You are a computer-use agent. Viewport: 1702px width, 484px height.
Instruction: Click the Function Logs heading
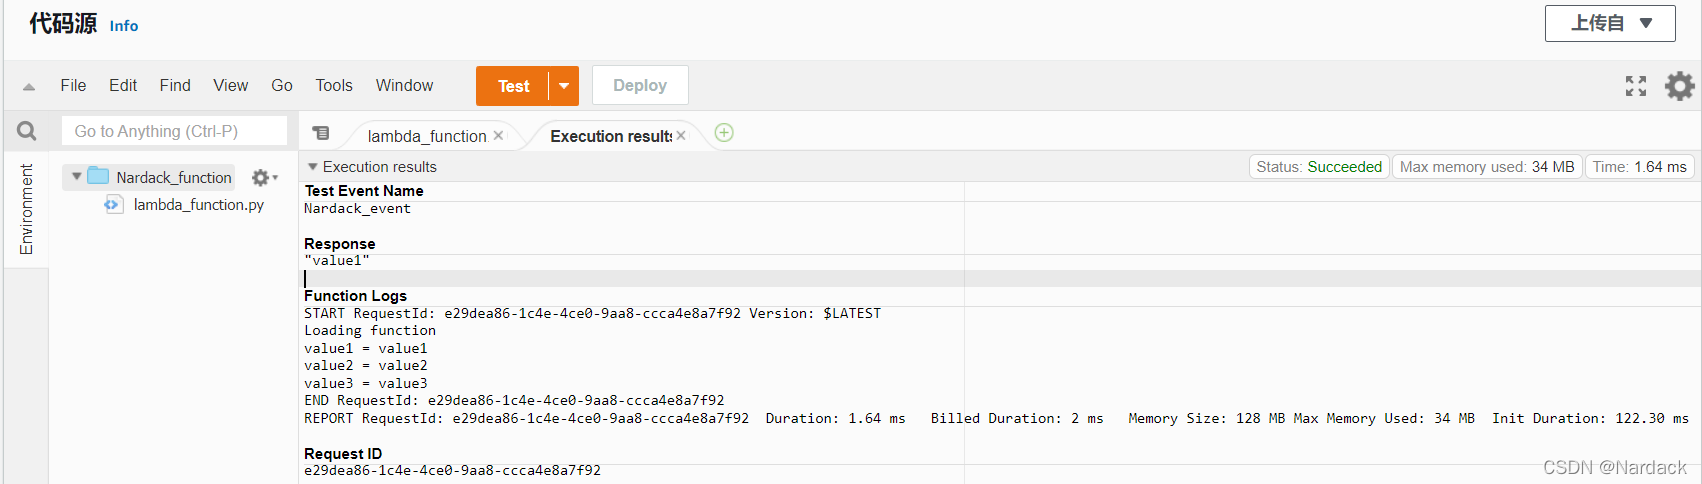click(x=355, y=296)
